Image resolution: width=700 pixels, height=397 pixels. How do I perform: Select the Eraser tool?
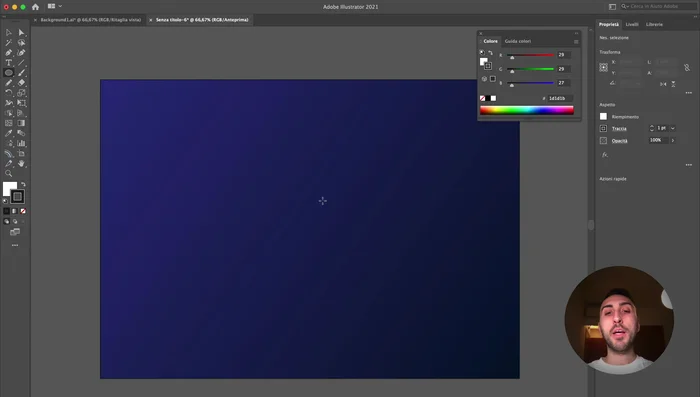(21, 83)
